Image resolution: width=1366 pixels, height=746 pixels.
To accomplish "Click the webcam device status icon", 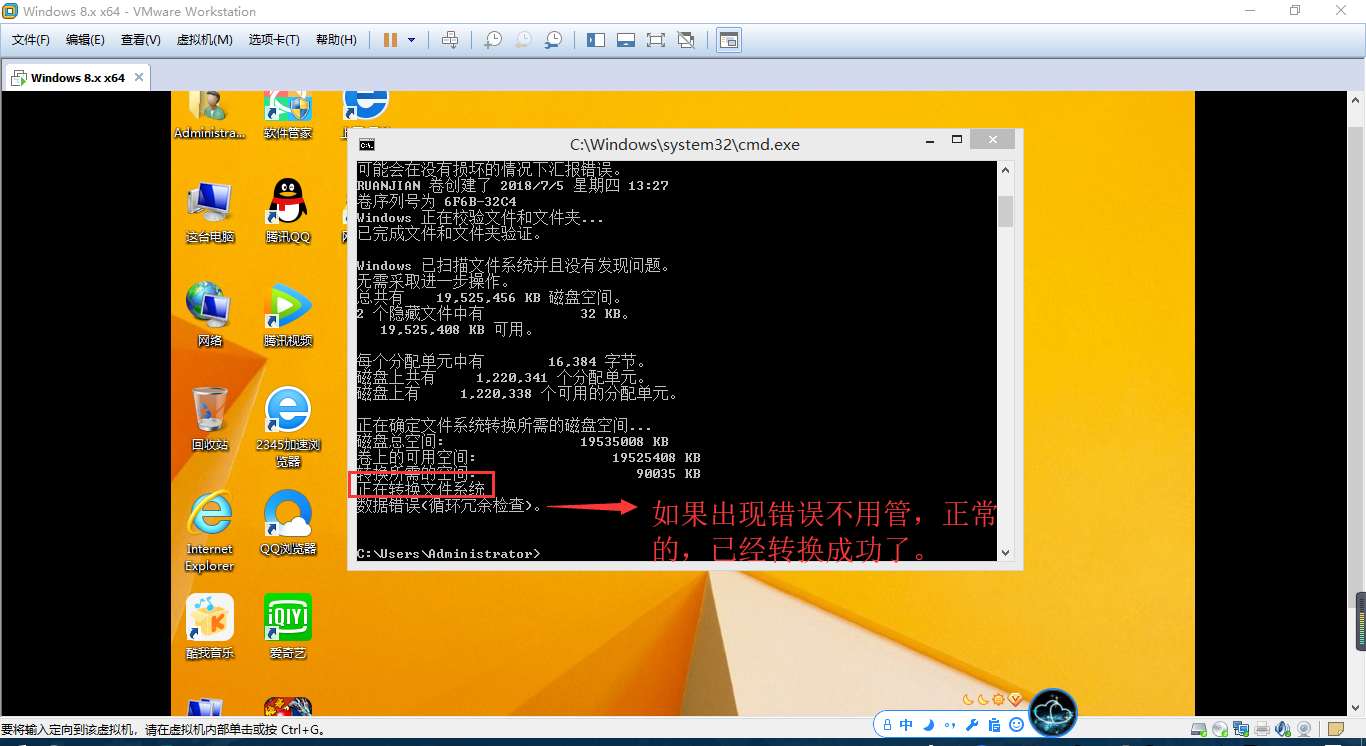I will point(1305,729).
